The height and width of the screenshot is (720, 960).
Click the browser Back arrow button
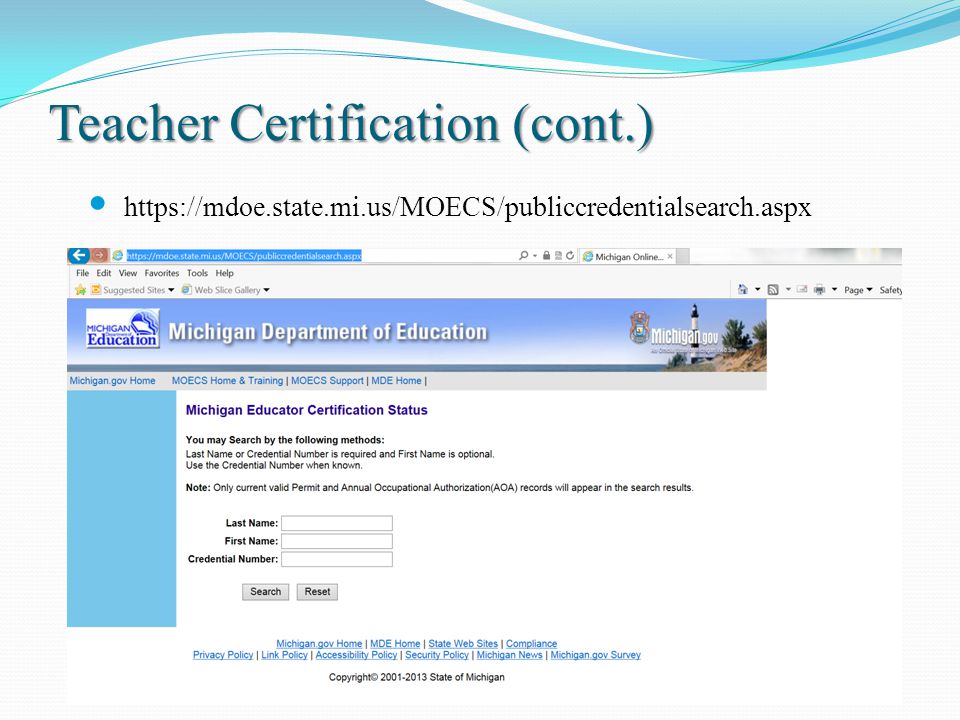[78, 255]
